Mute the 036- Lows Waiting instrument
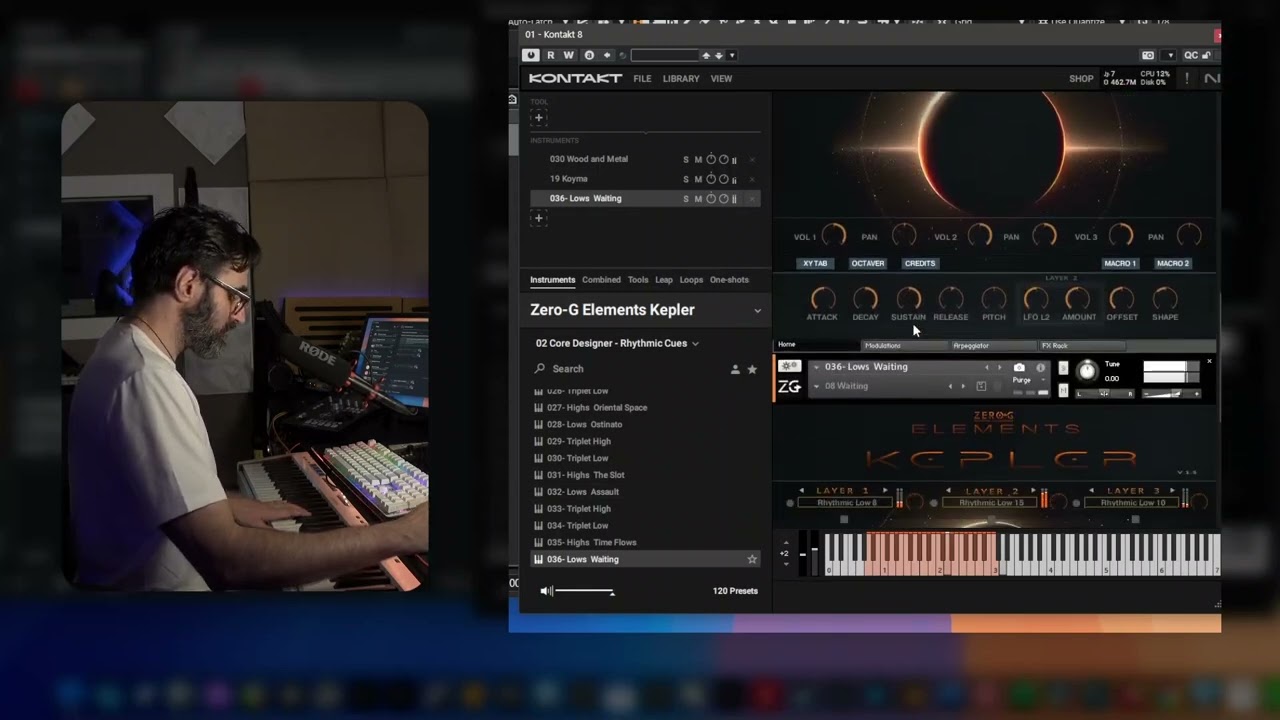This screenshot has width=1280, height=720. [698, 199]
